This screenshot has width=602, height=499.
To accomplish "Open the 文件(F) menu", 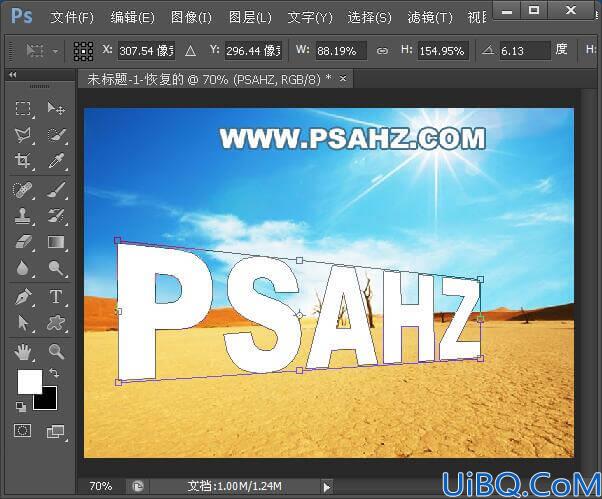I will coord(72,18).
